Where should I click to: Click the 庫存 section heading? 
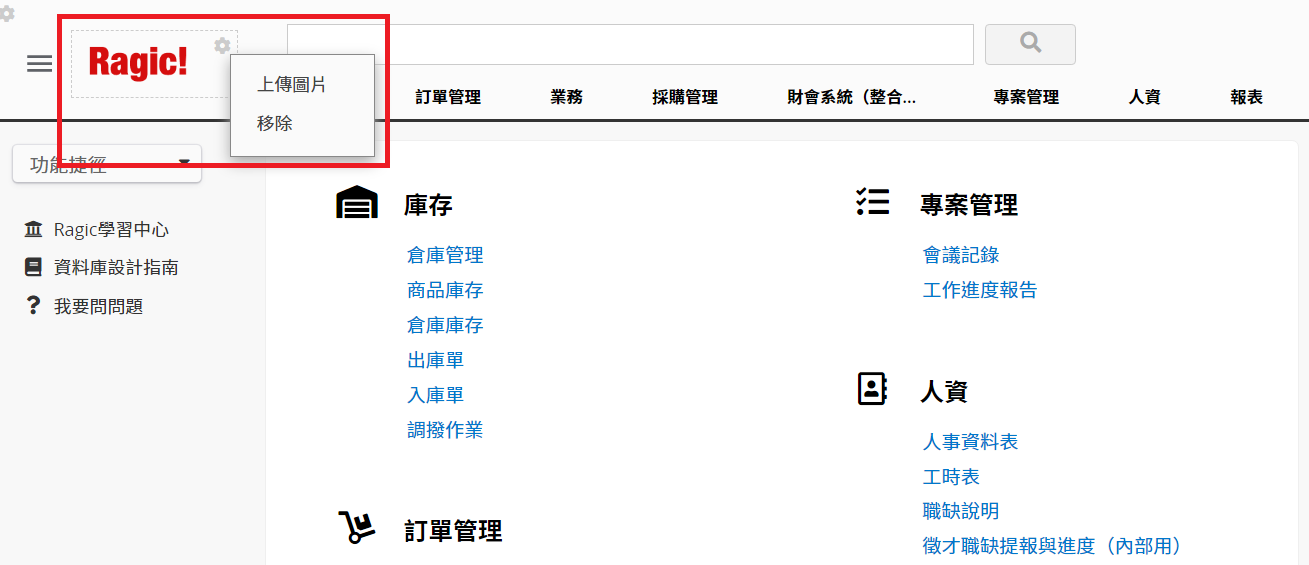(x=428, y=205)
